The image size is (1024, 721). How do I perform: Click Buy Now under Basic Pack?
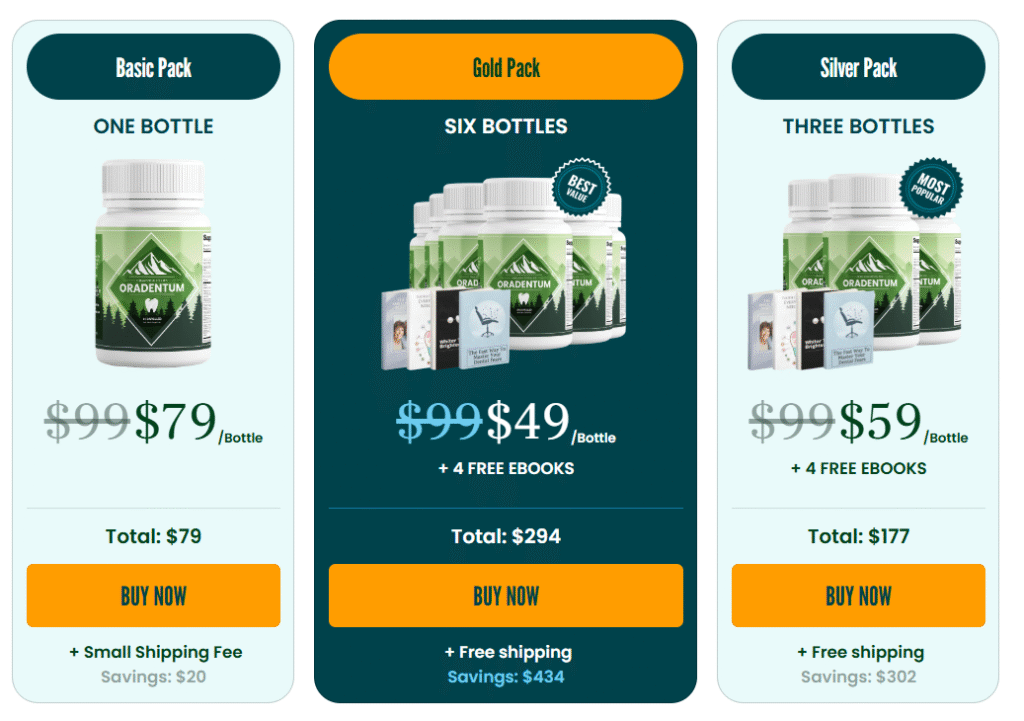(x=153, y=595)
